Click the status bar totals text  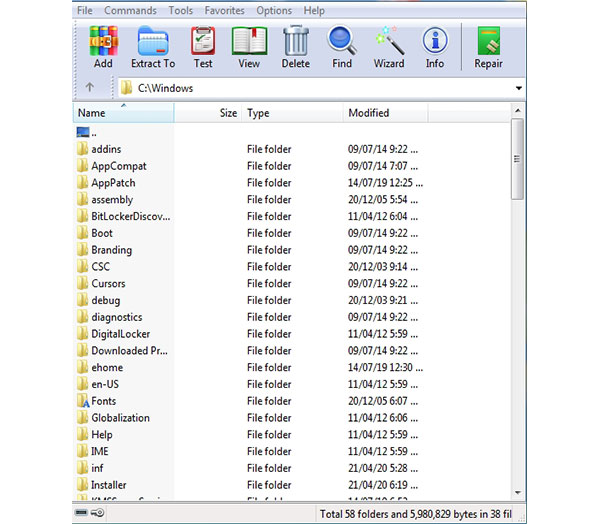click(416, 514)
